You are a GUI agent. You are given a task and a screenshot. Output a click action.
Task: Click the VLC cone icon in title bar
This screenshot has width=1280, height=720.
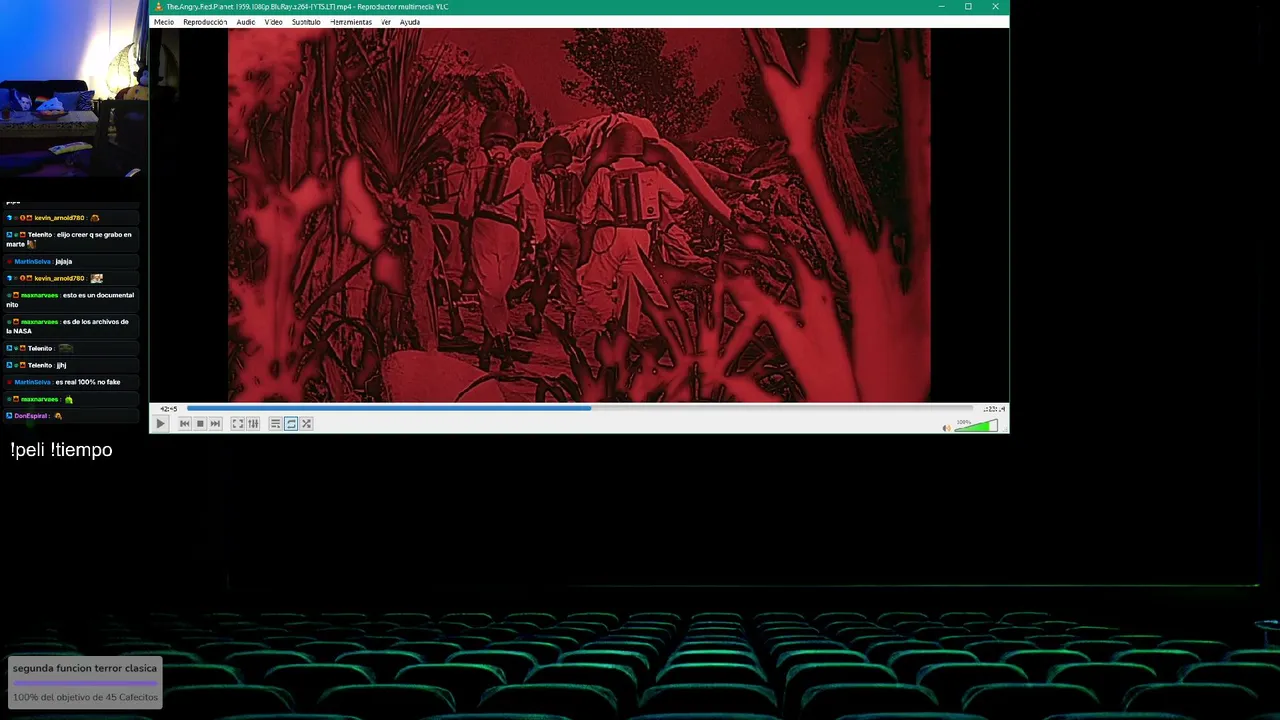point(158,7)
